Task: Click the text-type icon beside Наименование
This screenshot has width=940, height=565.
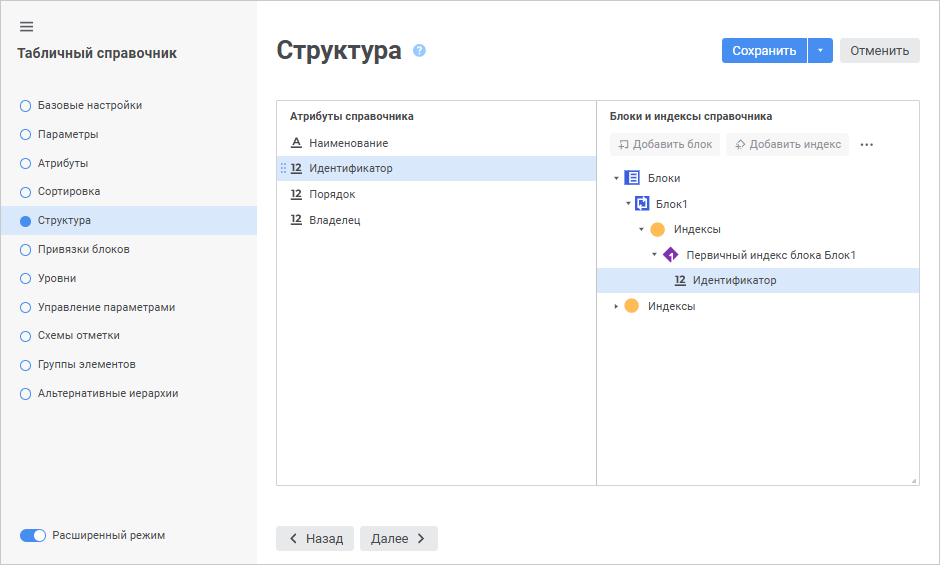Action: click(296, 143)
